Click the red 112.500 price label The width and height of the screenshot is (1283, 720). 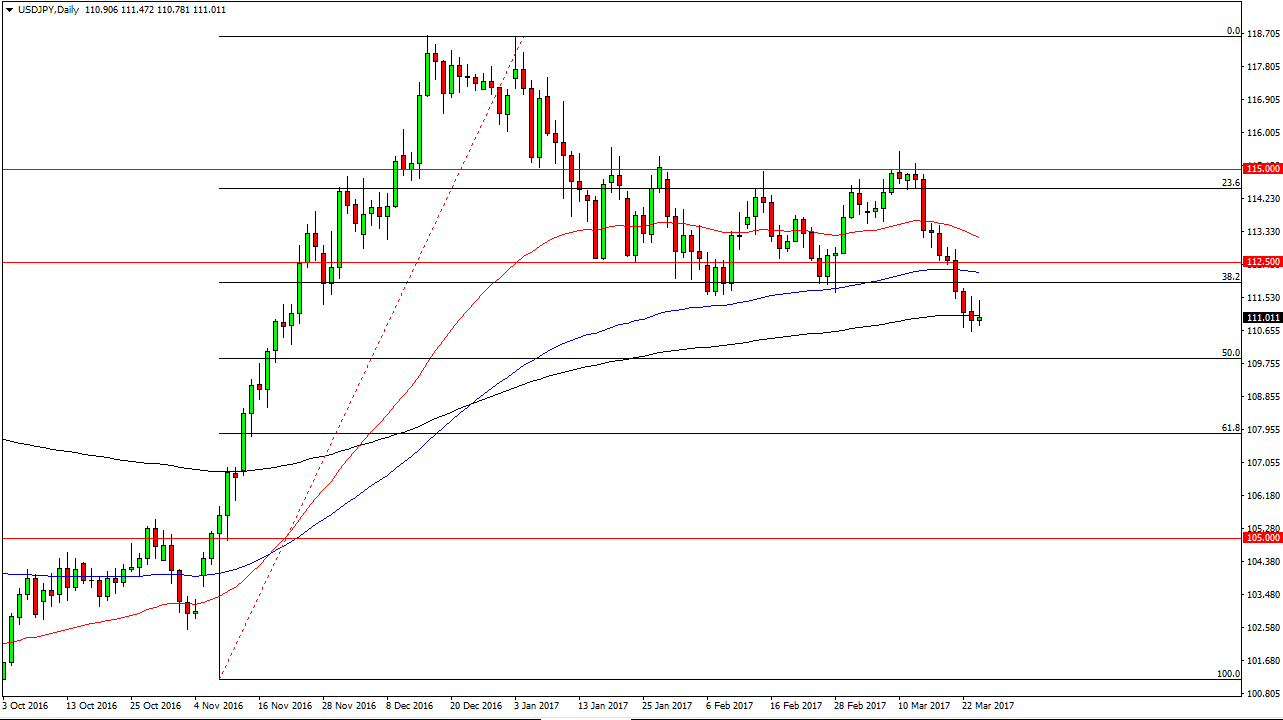pos(1262,262)
